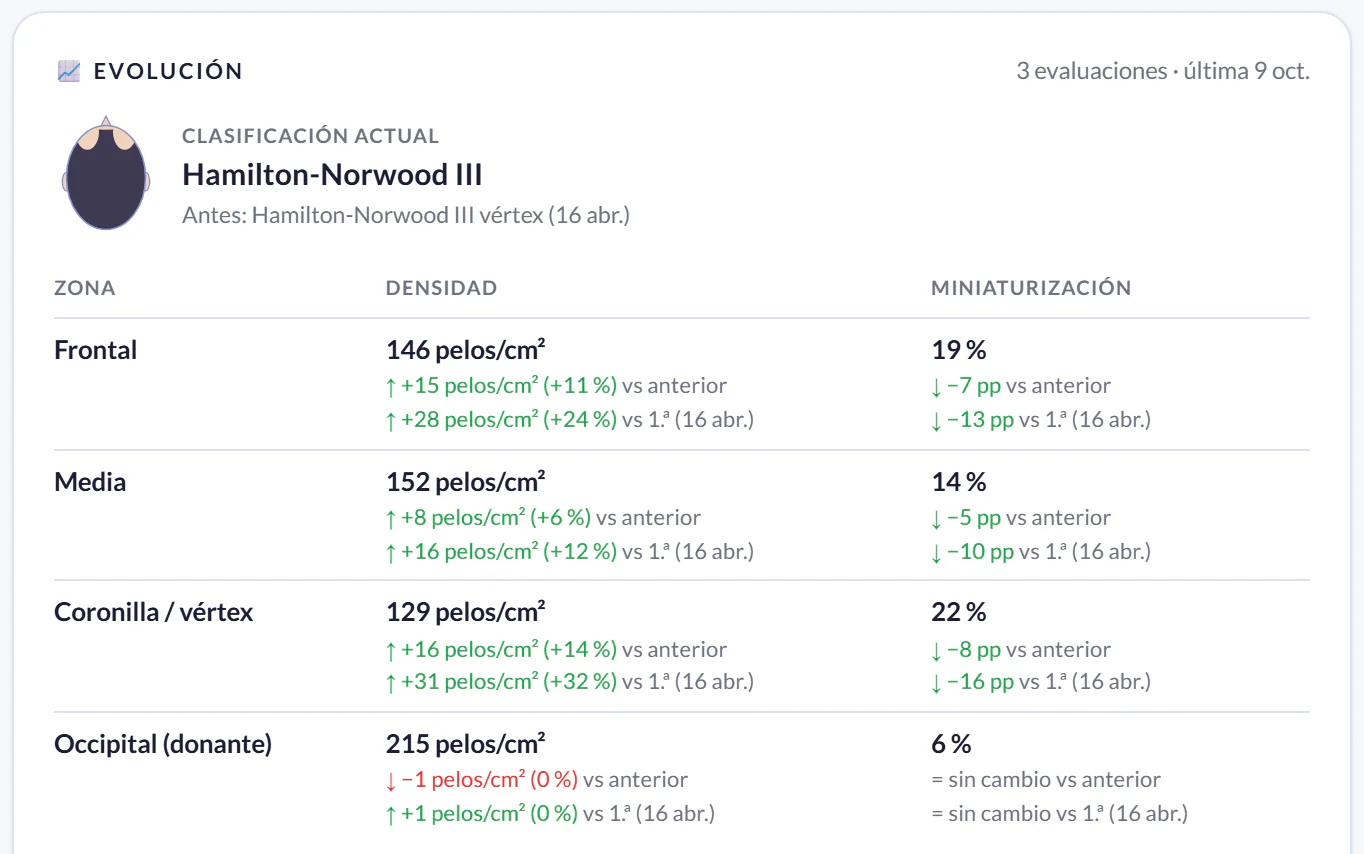Click the '−13 pp vs 1.ª' change

tap(1041, 420)
